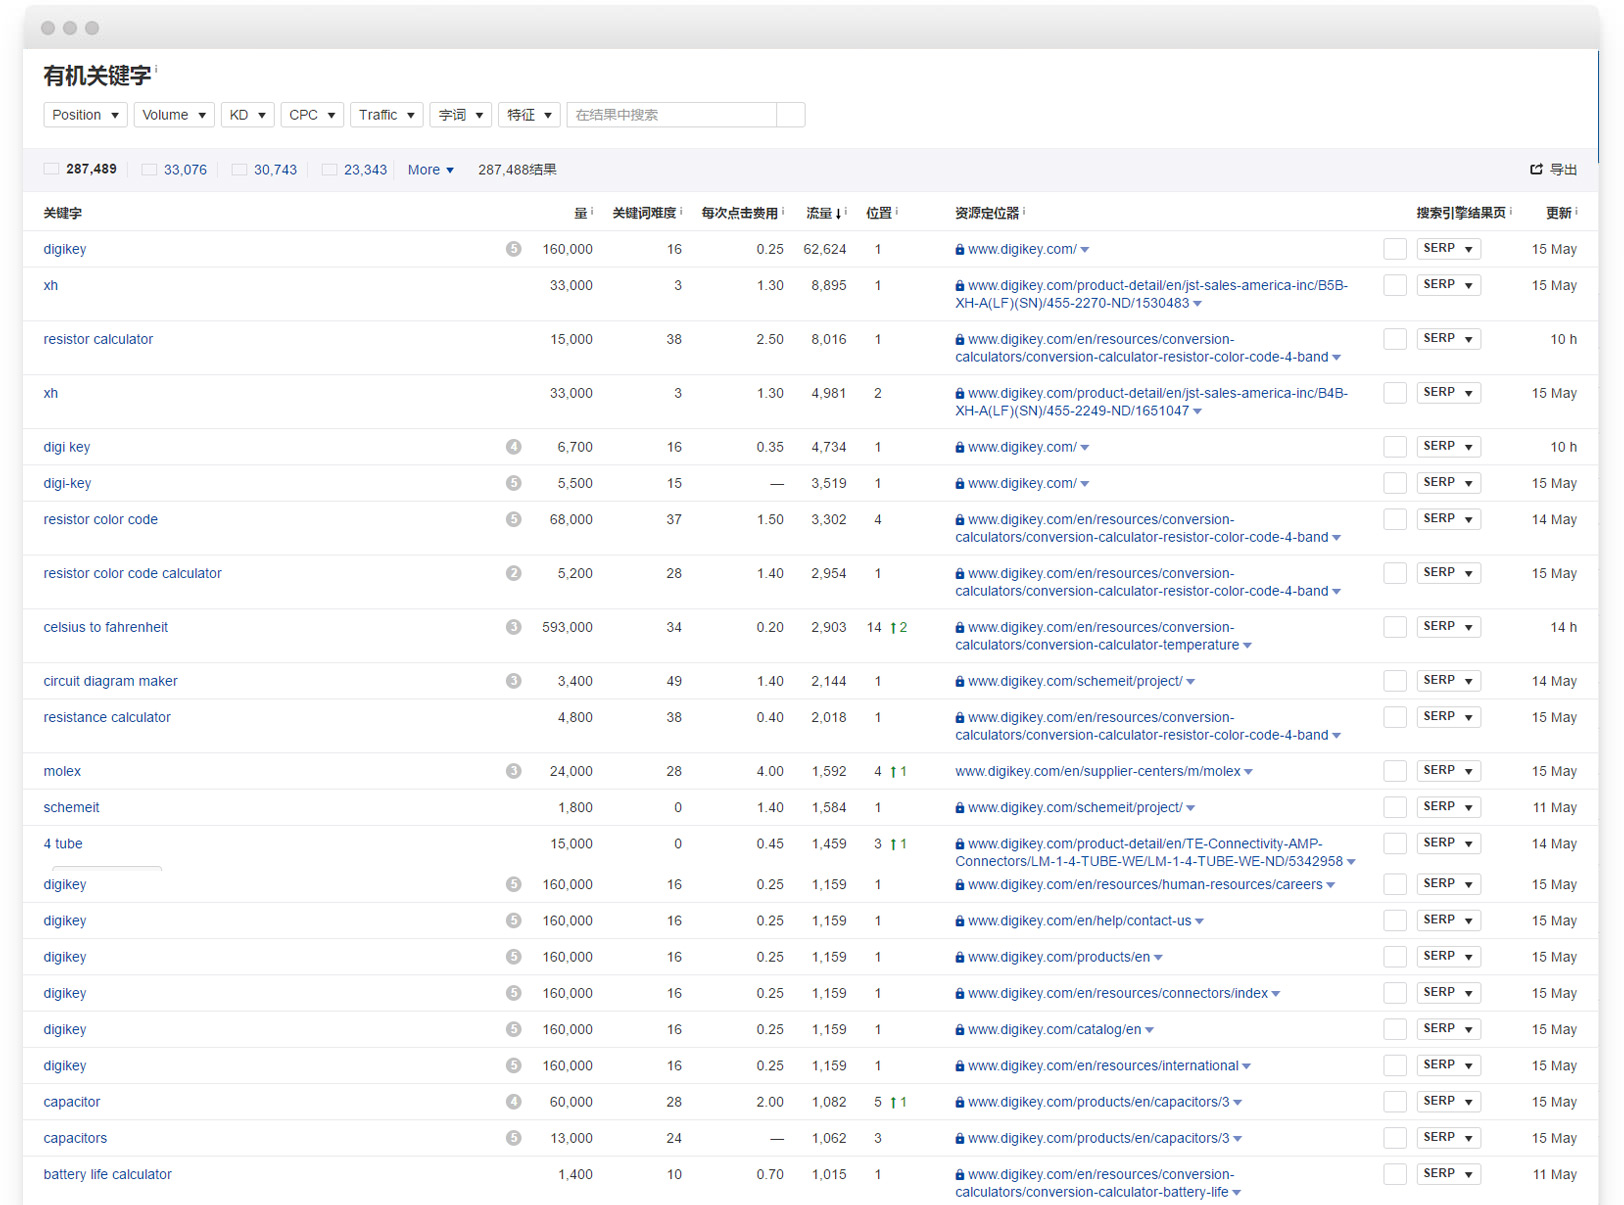The width and height of the screenshot is (1624, 1205).
Task: Click the SERP features badge for molex
Action: 513,771
